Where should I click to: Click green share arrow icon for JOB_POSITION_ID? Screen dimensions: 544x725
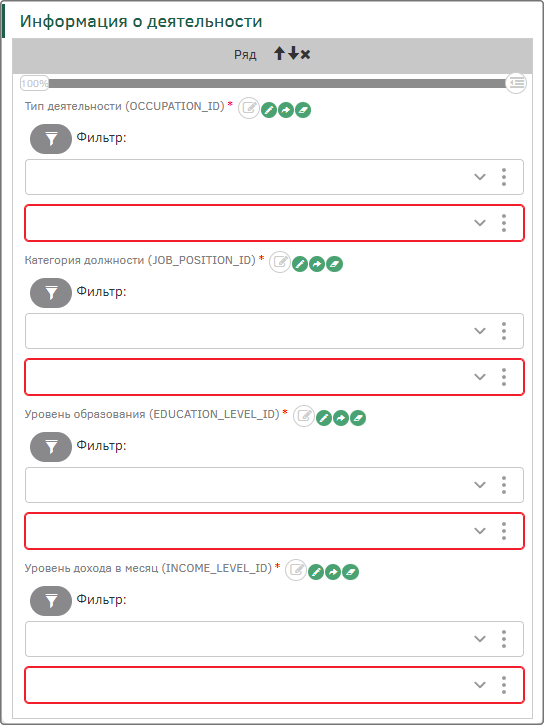[317, 264]
